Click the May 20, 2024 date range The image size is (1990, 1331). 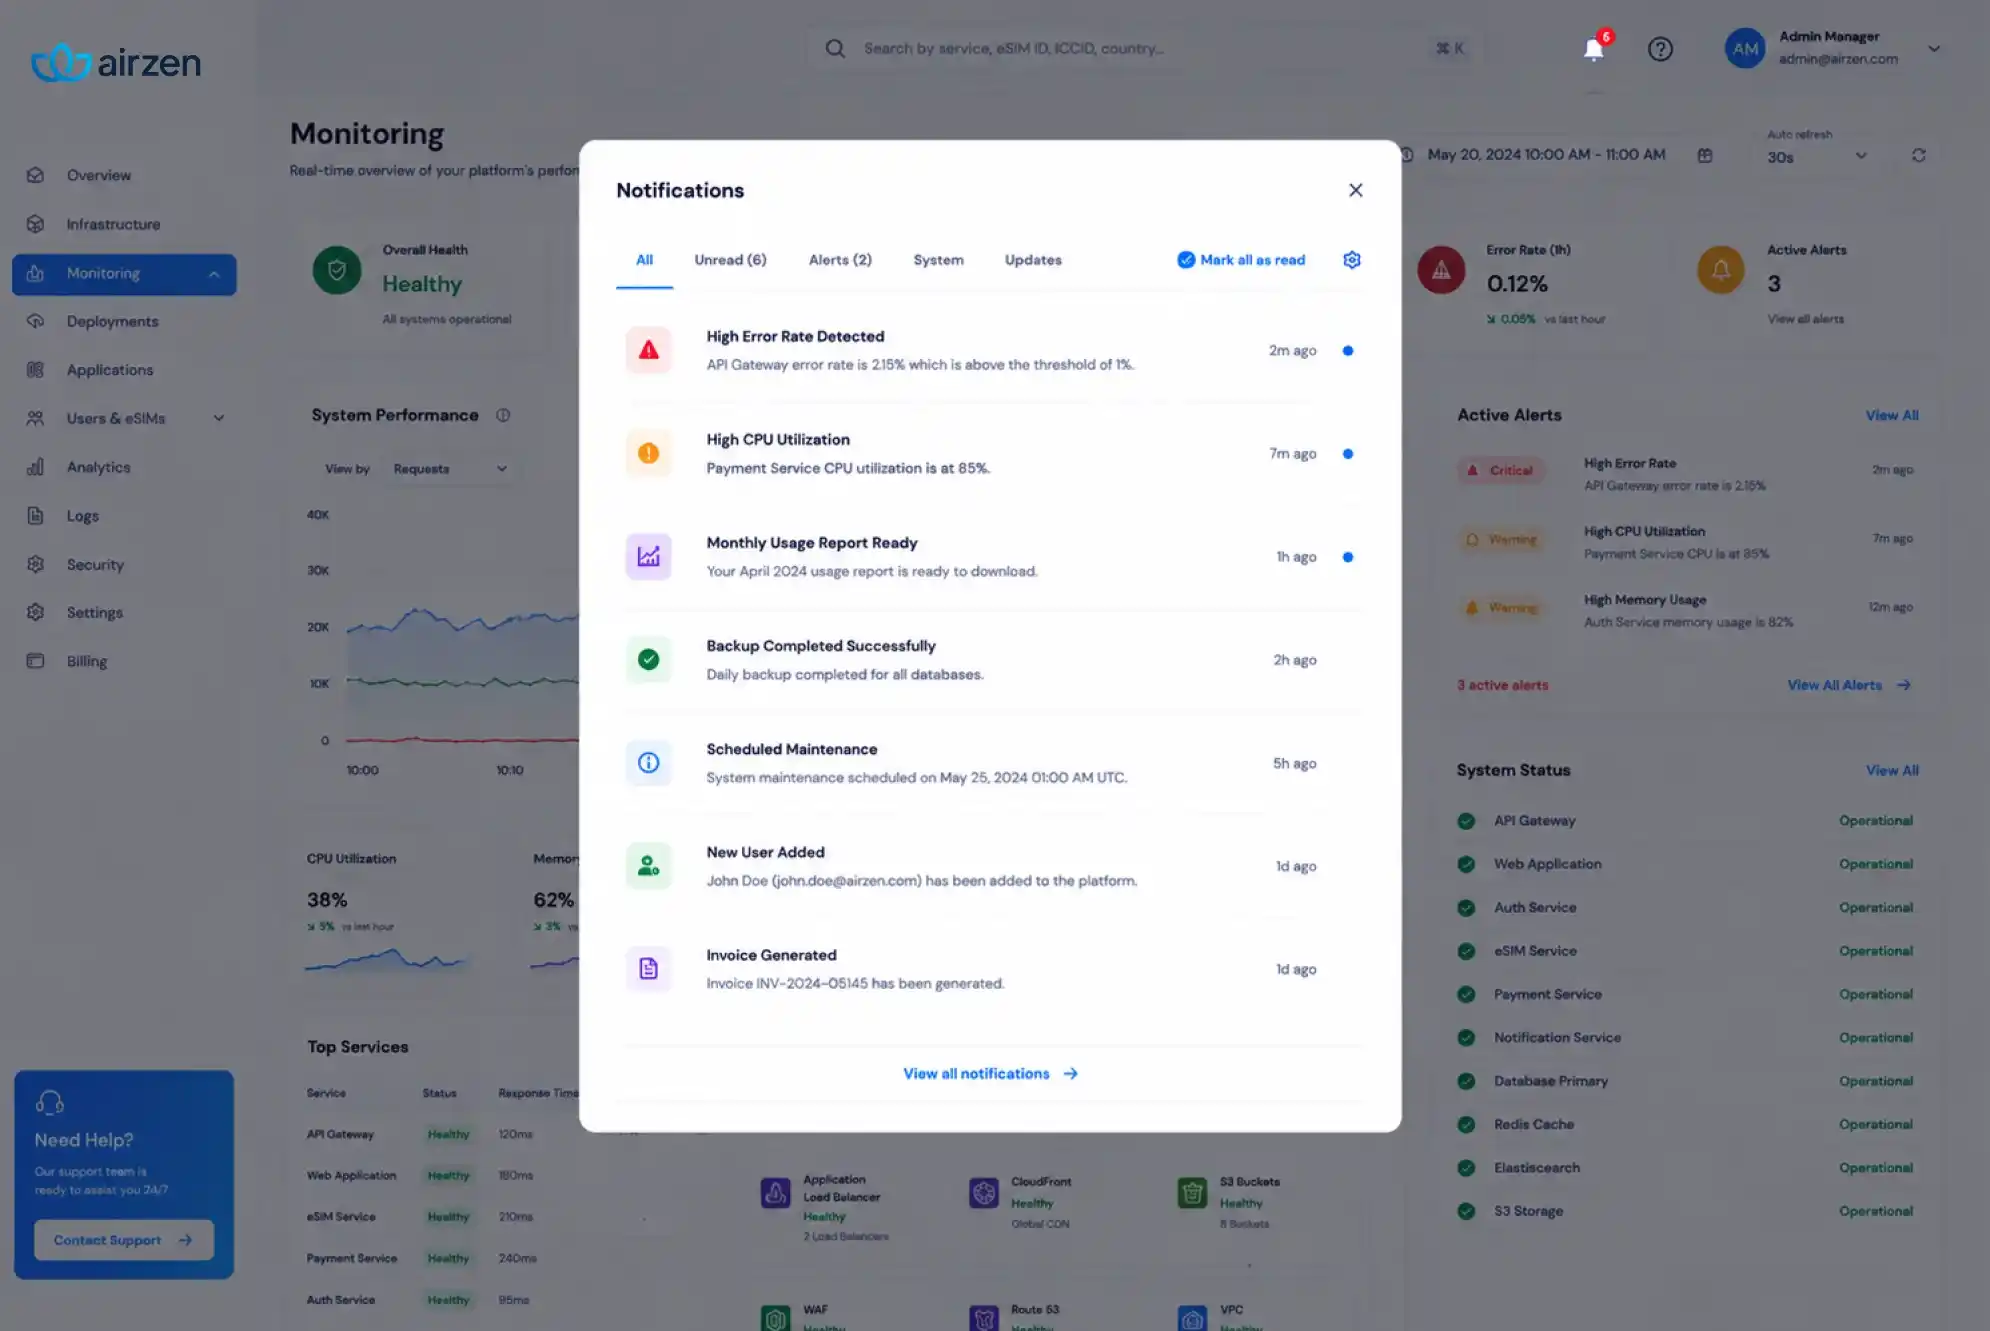click(x=1546, y=155)
